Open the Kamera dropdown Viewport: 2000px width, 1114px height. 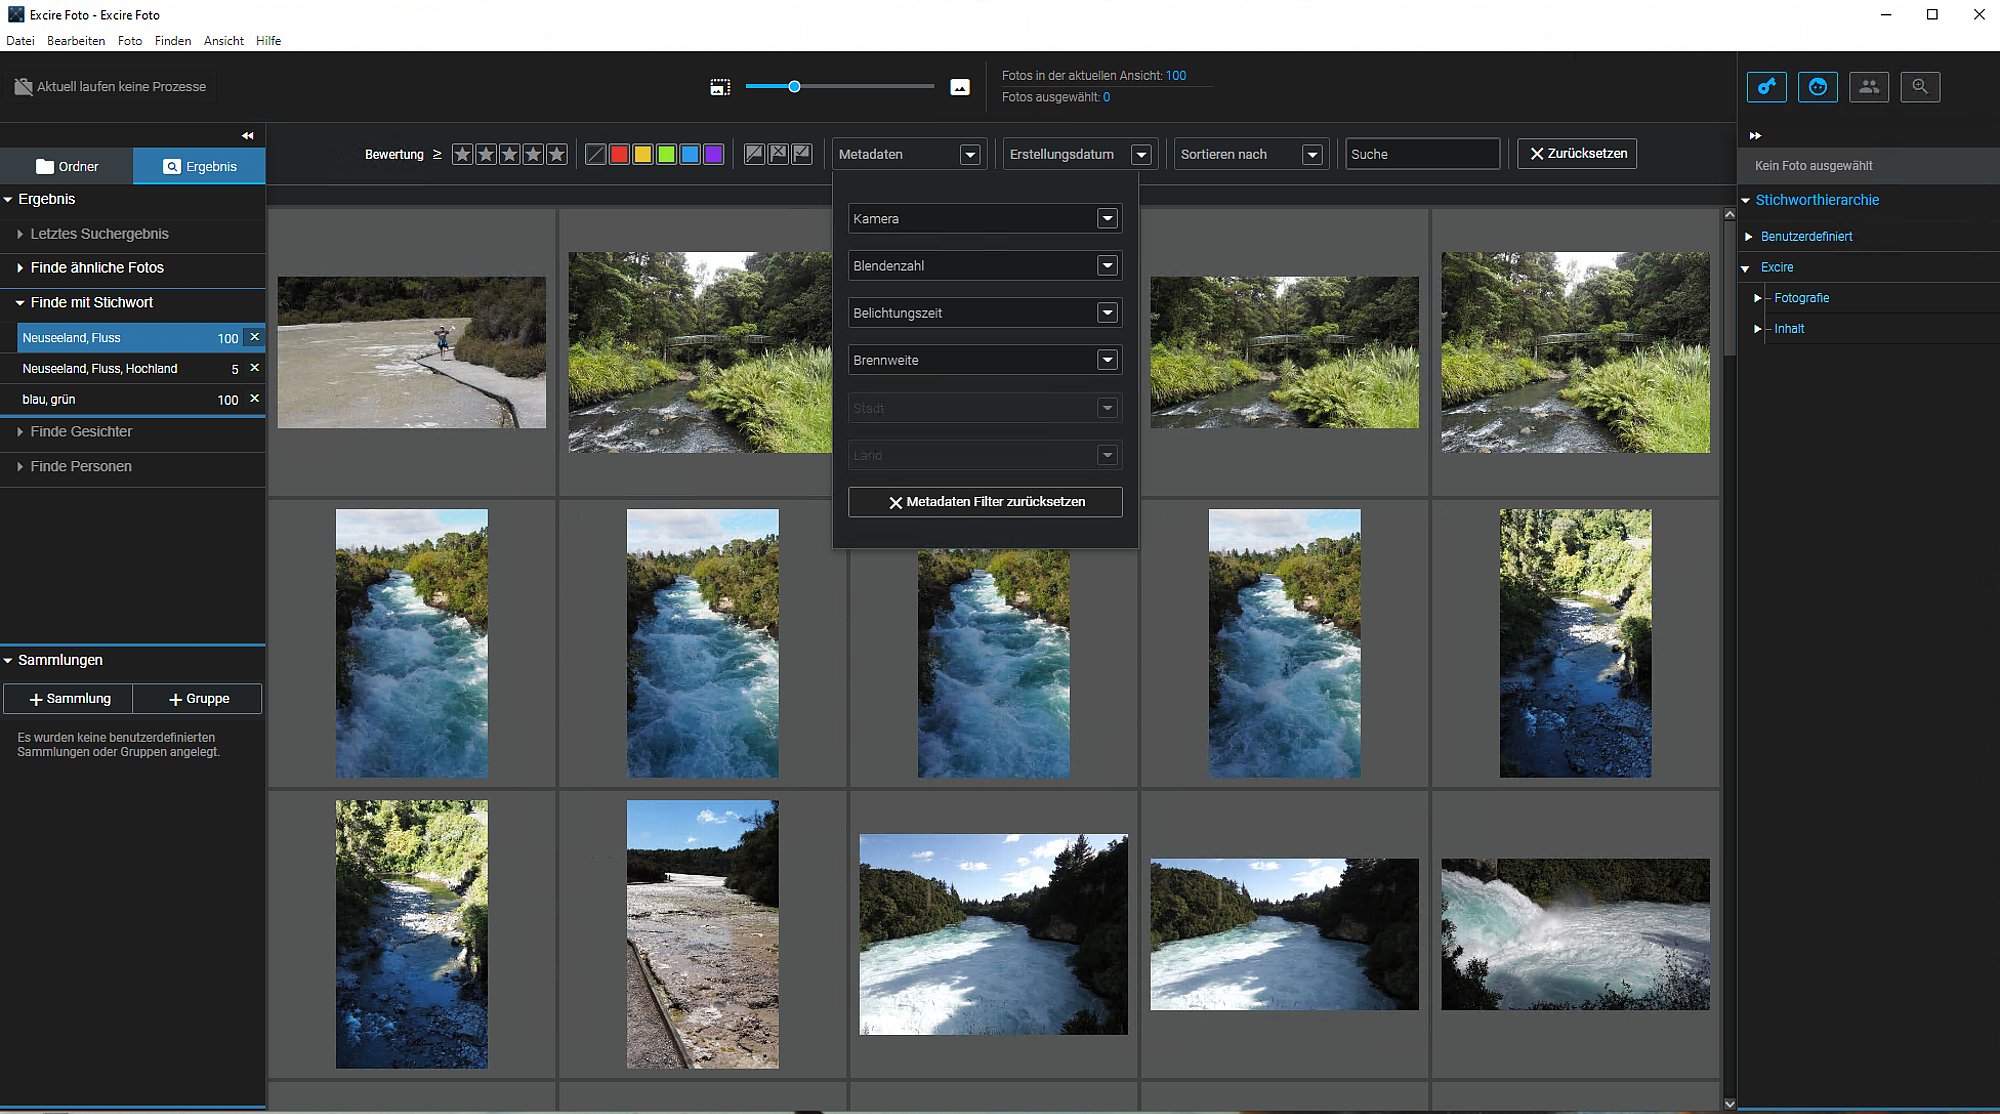pos(985,218)
